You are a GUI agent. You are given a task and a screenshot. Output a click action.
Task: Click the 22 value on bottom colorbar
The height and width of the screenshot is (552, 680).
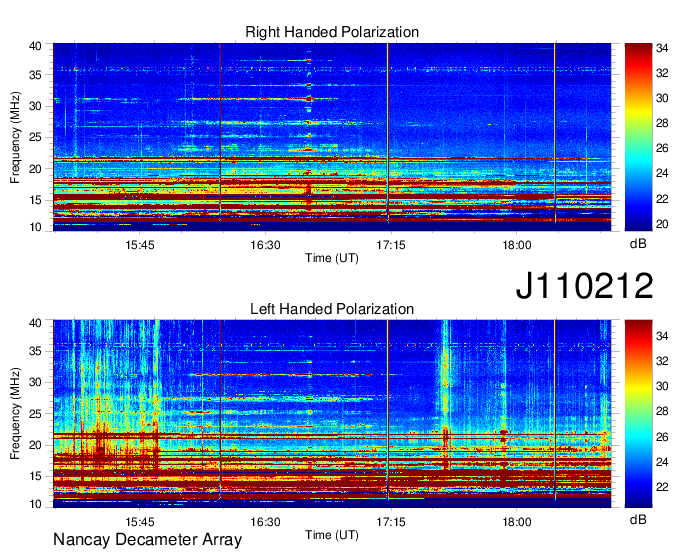(662, 487)
